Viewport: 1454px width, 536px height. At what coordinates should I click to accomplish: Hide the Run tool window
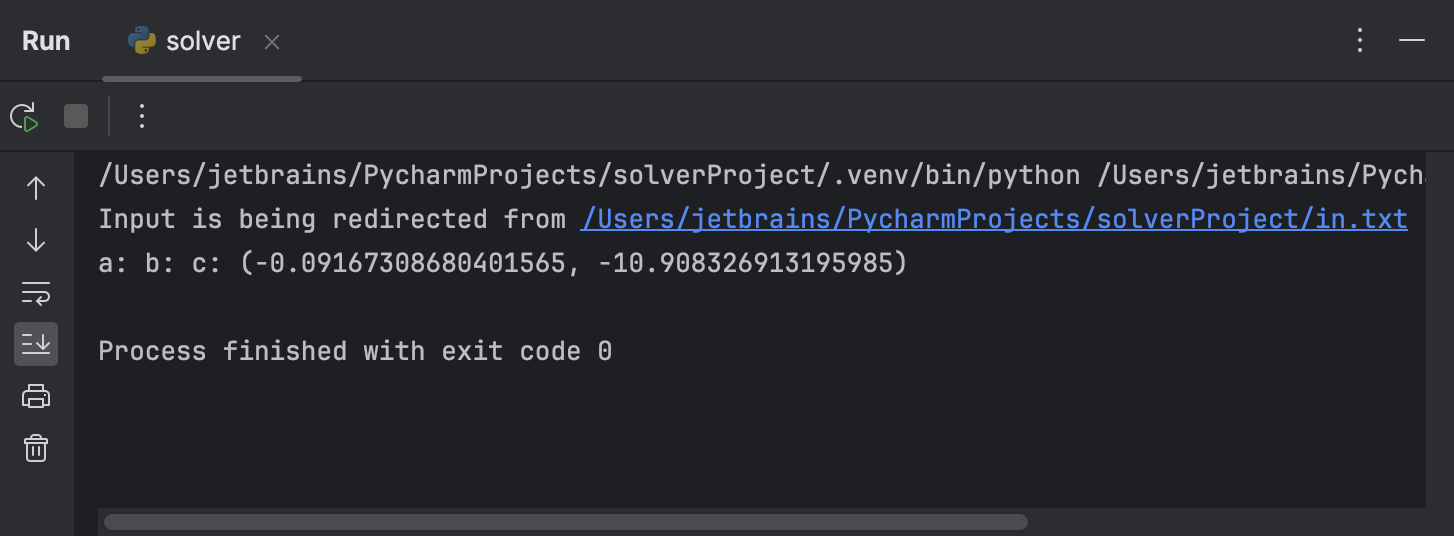coord(1412,40)
